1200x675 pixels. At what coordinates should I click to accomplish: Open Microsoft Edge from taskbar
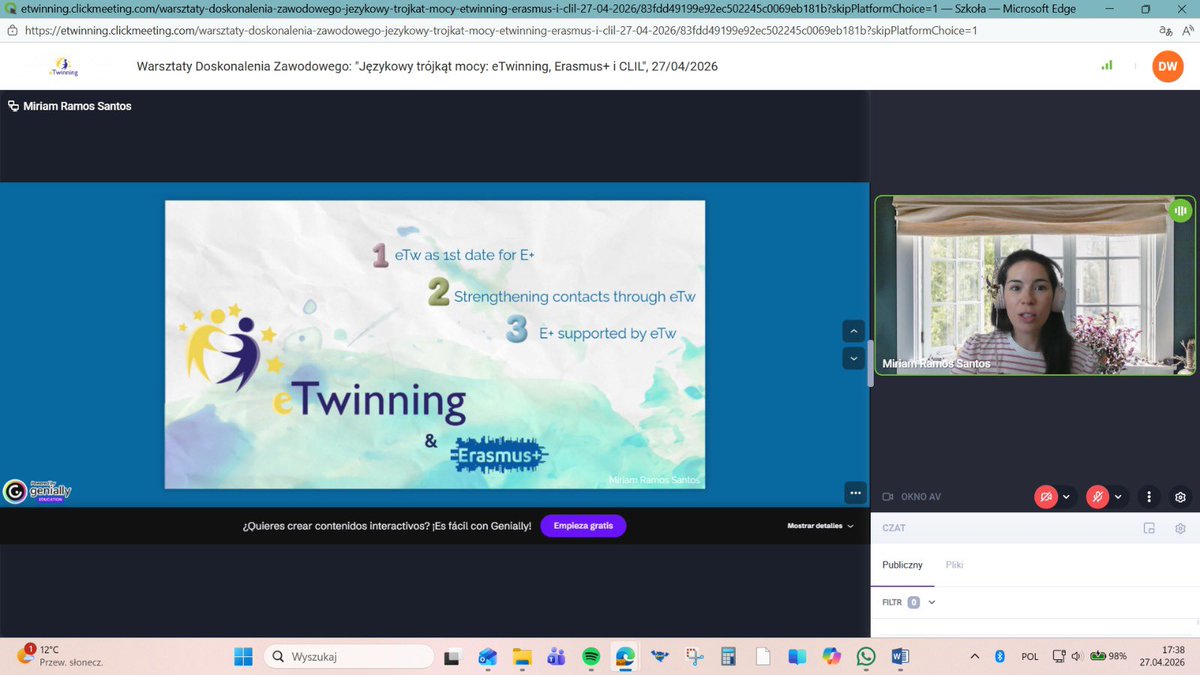[x=625, y=657]
